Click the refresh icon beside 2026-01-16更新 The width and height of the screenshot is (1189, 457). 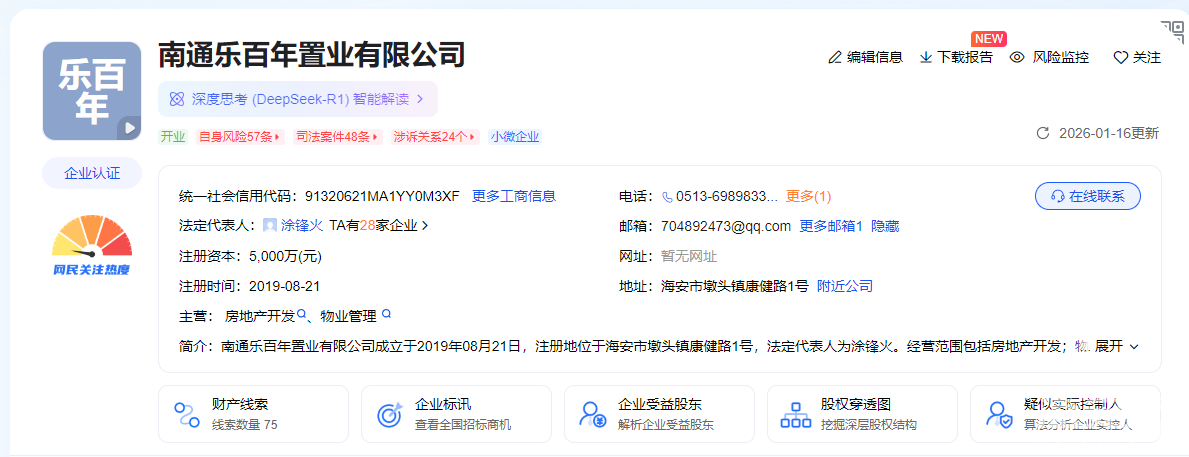point(1043,133)
